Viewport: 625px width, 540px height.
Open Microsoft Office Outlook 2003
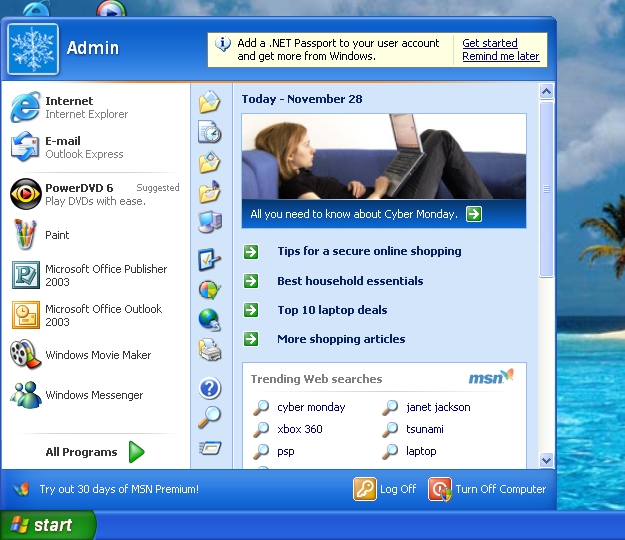point(96,315)
